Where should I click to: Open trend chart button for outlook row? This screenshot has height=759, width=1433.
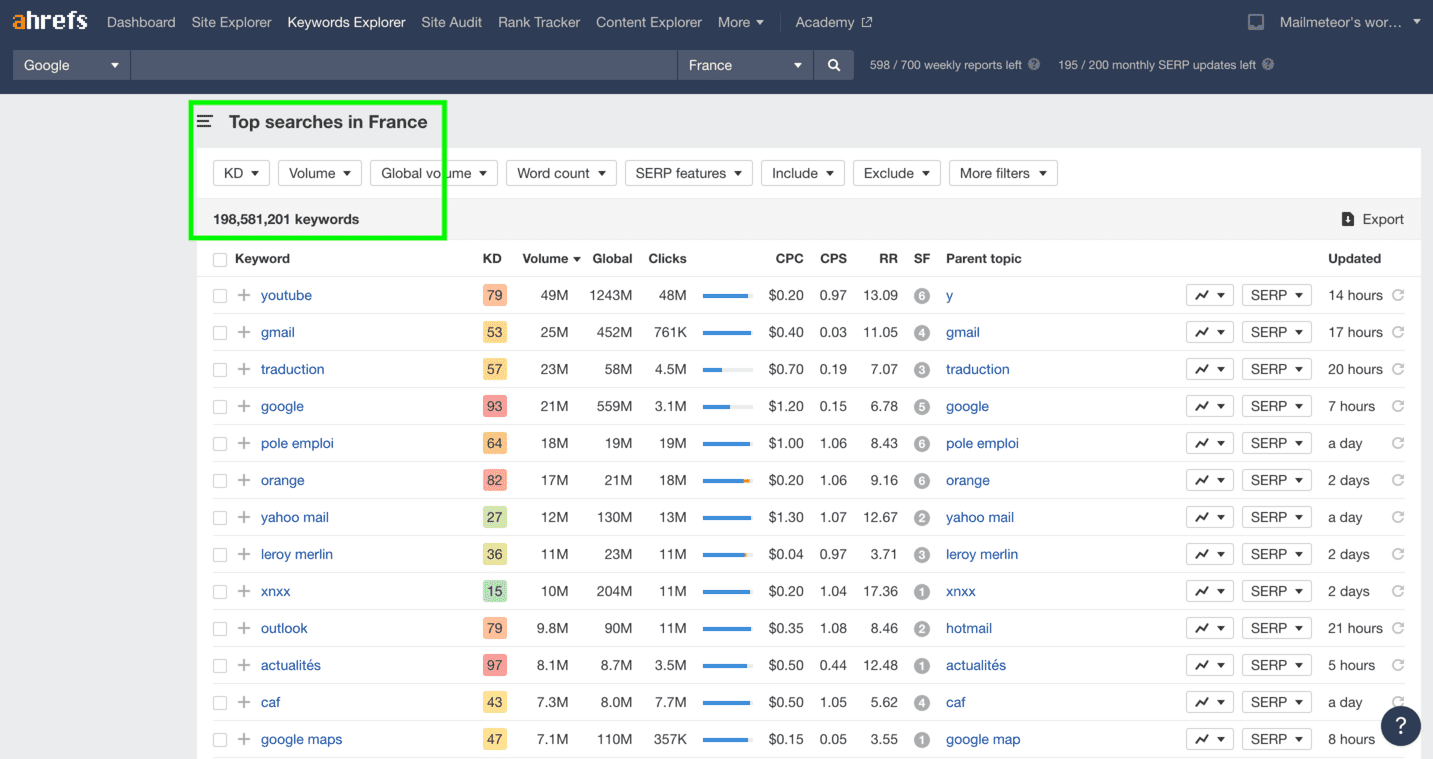click(x=1210, y=628)
